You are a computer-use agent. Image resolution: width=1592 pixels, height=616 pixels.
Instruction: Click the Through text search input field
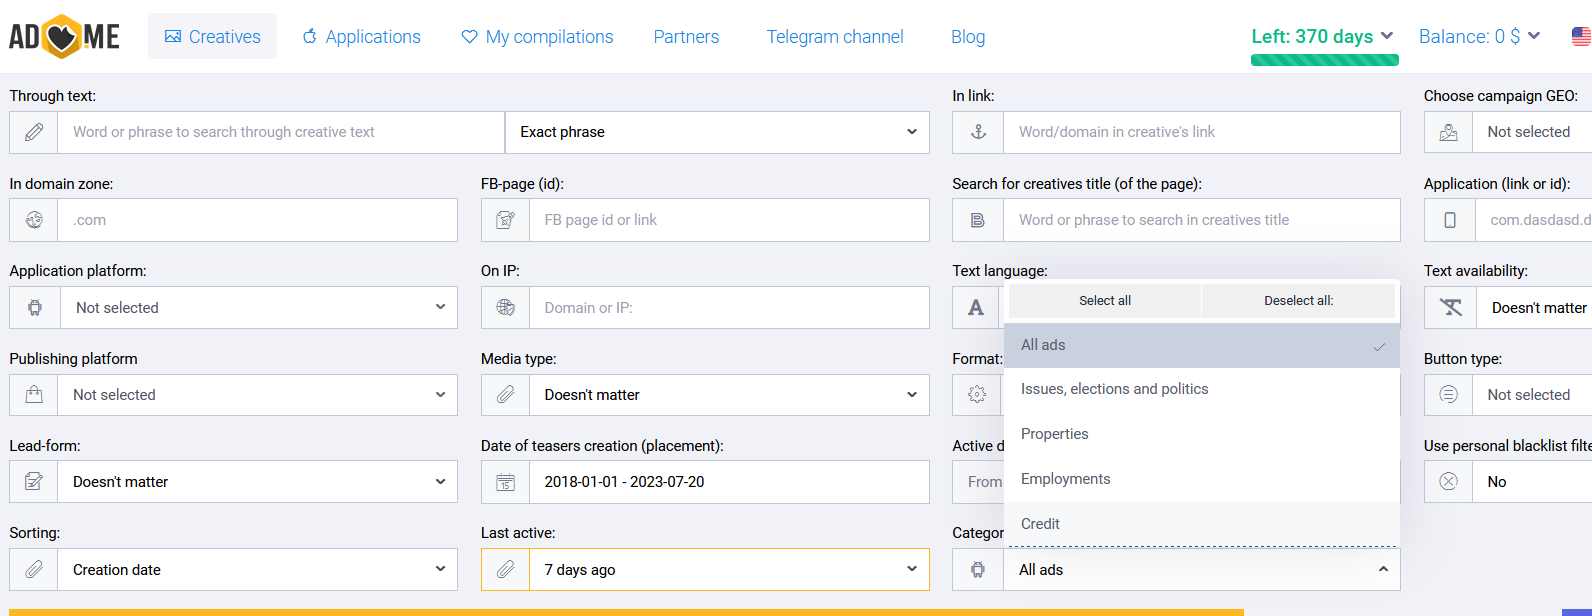point(280,132)
